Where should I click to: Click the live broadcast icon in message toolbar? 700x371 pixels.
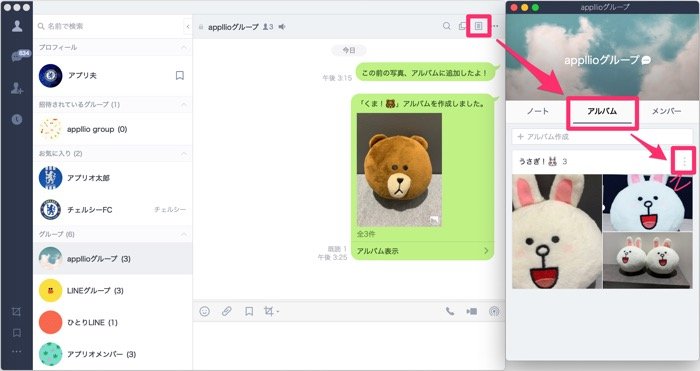494,311
